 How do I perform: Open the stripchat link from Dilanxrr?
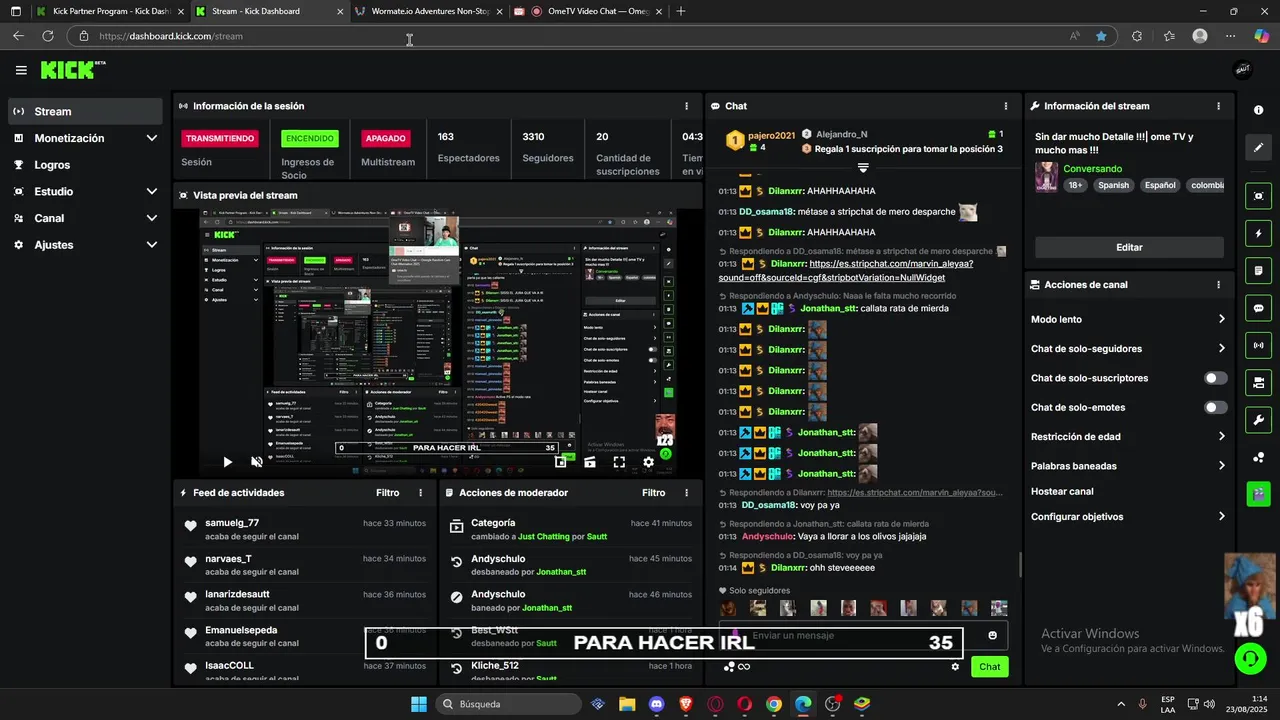click(845, 270)
